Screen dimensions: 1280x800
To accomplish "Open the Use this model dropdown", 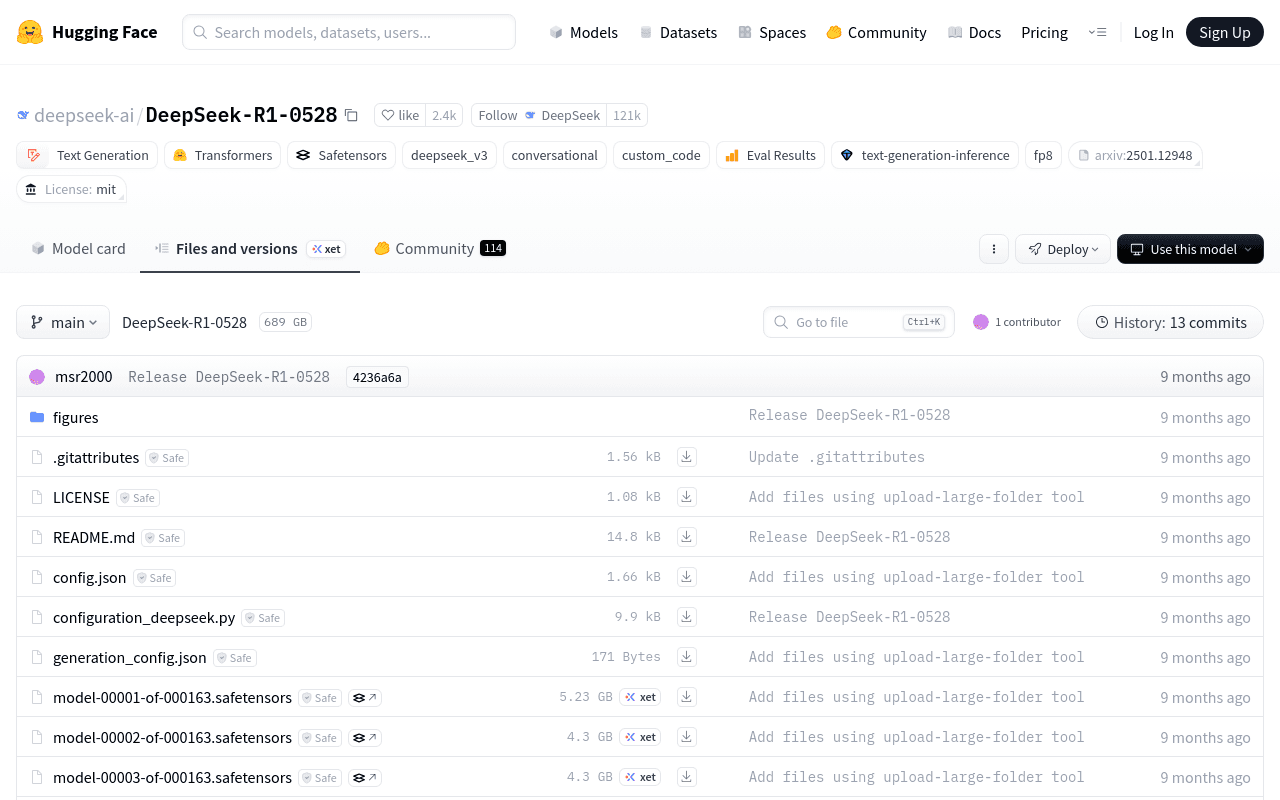I will point(1190,249).
